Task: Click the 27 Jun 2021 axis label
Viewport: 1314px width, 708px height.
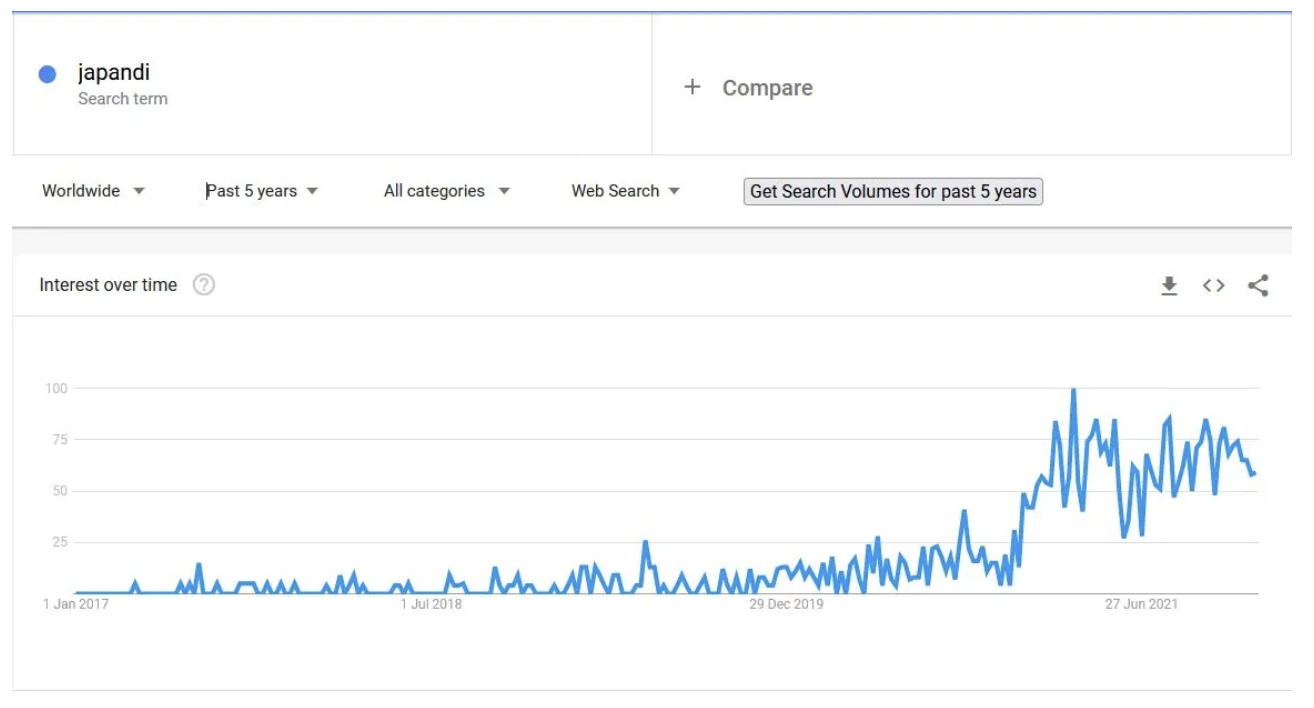Action: pos(1141,604)
